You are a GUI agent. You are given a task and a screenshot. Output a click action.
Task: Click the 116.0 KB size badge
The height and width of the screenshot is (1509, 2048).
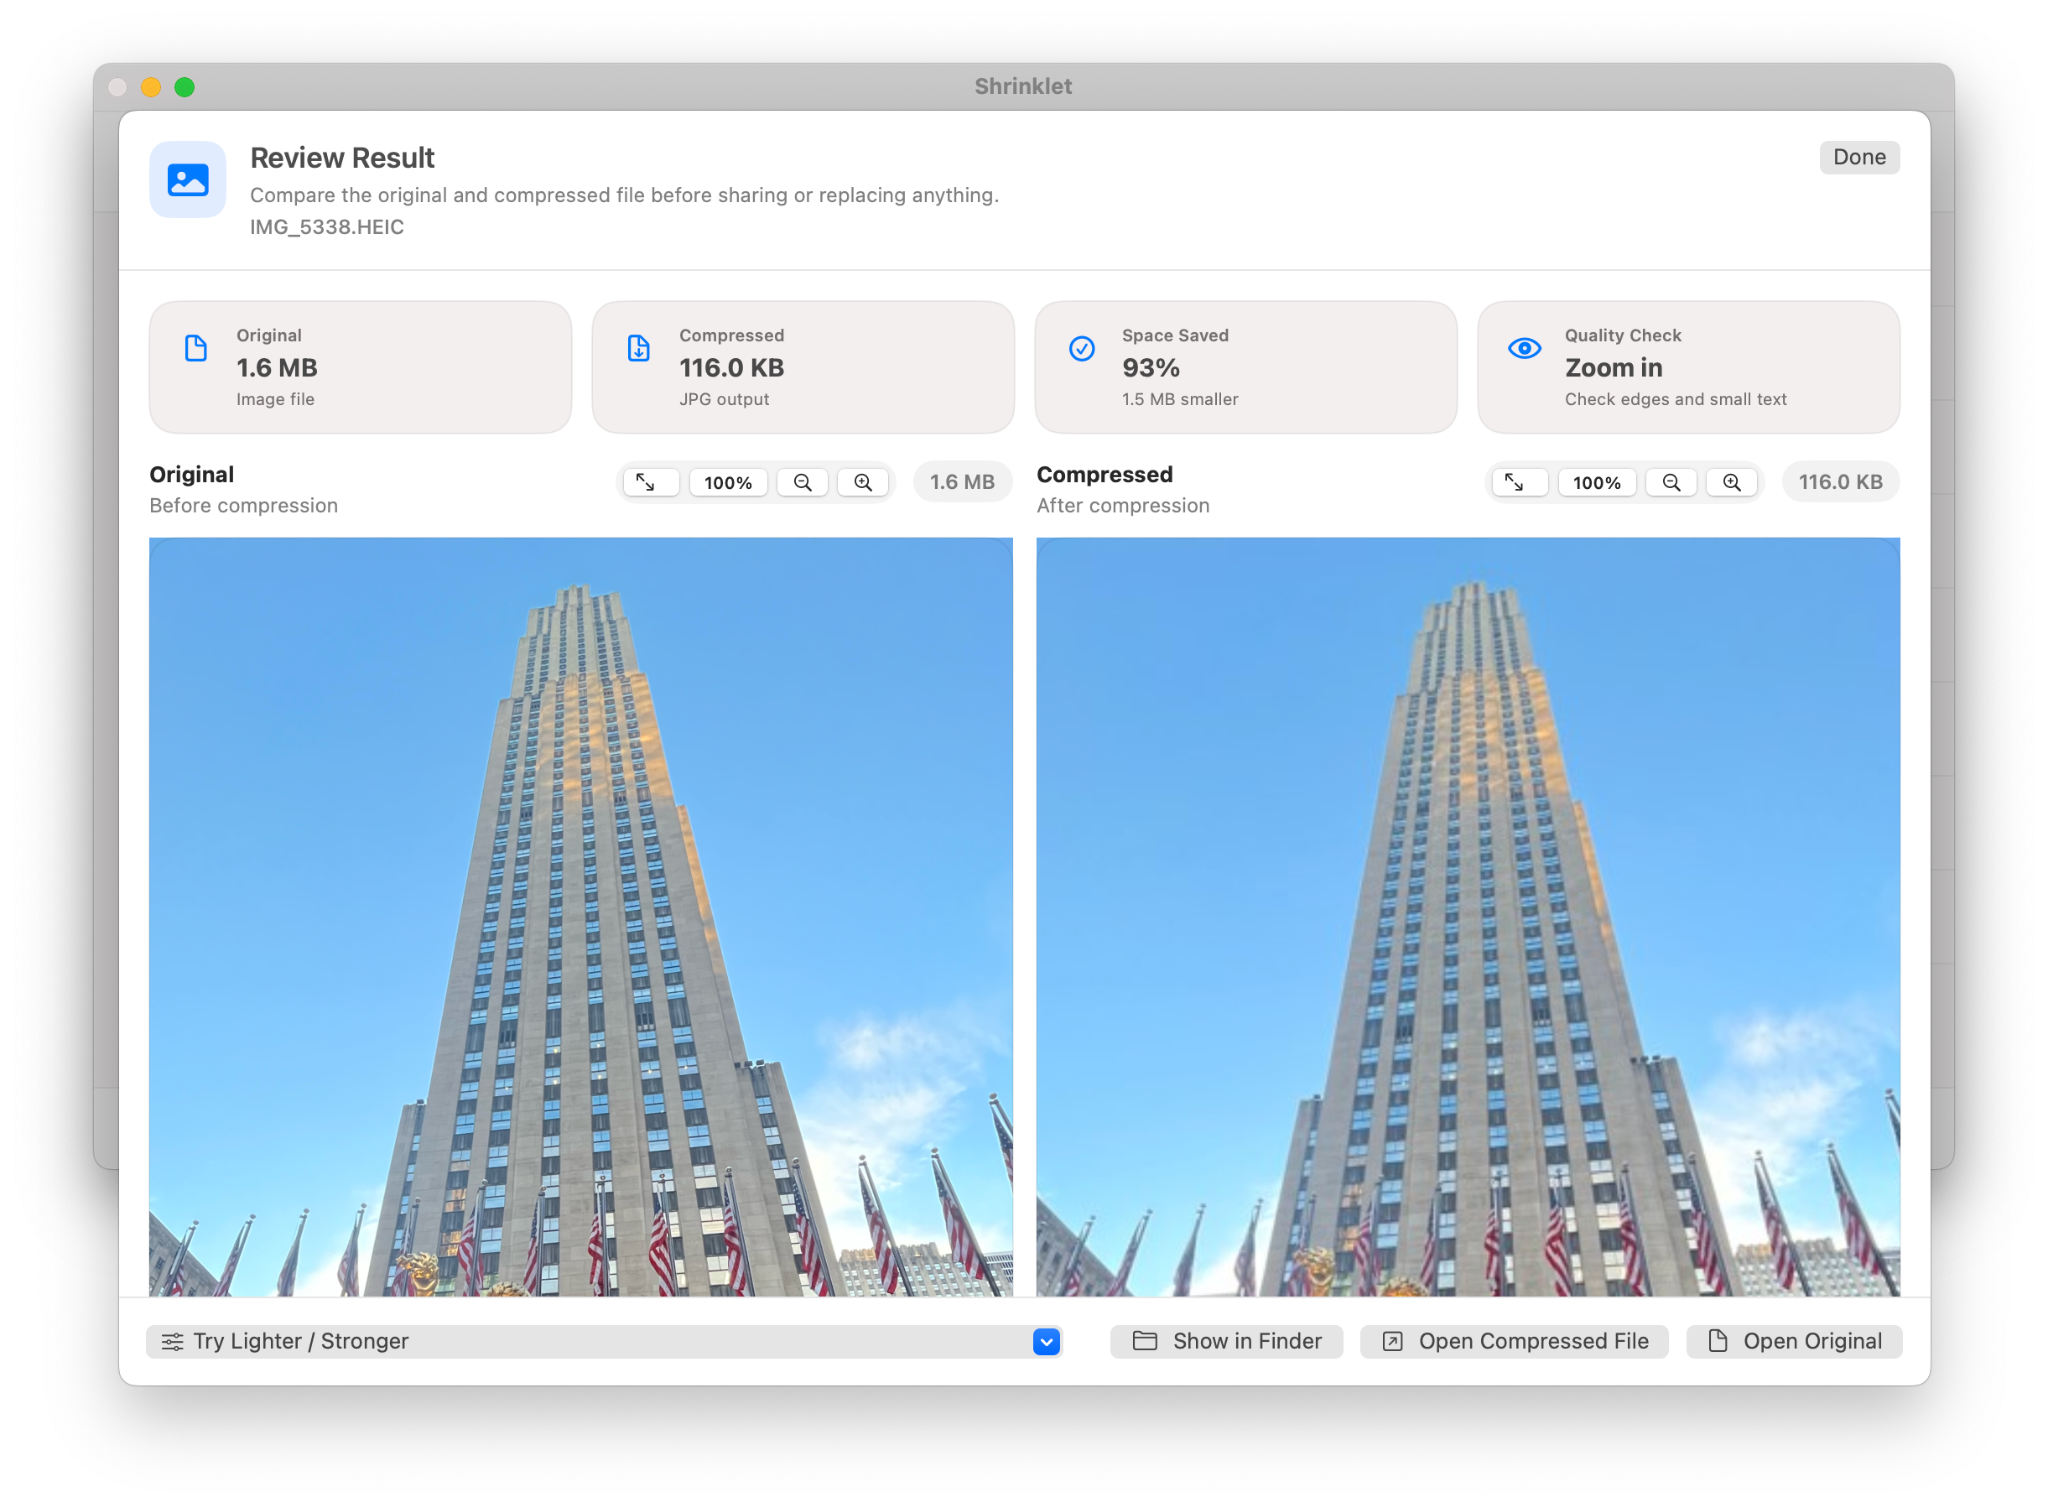(x=1840, y=482)
